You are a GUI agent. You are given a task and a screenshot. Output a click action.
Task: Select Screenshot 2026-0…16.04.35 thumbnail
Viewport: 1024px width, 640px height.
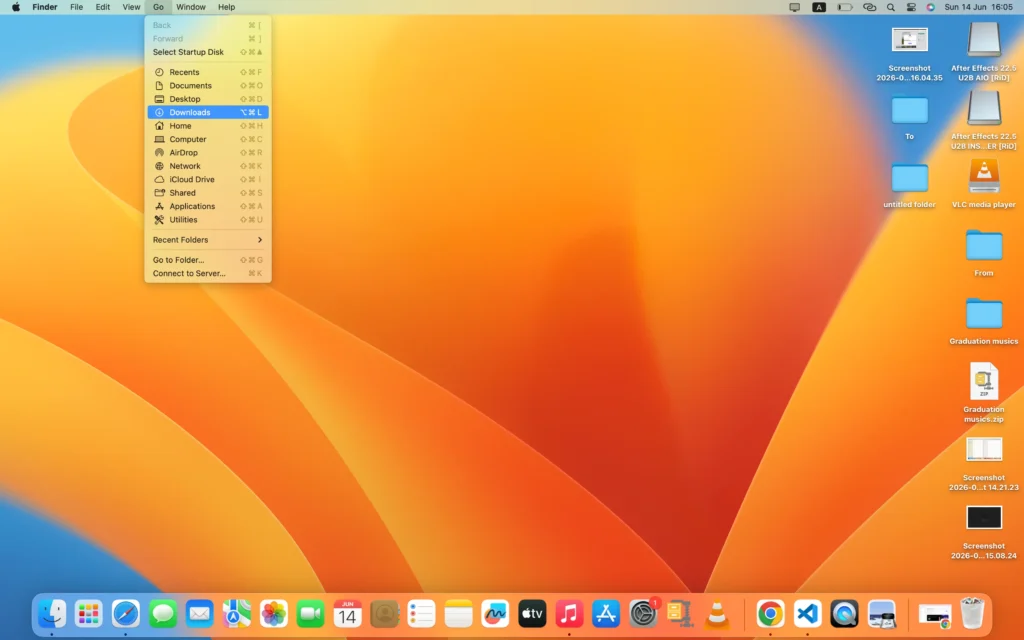point(910,40)
